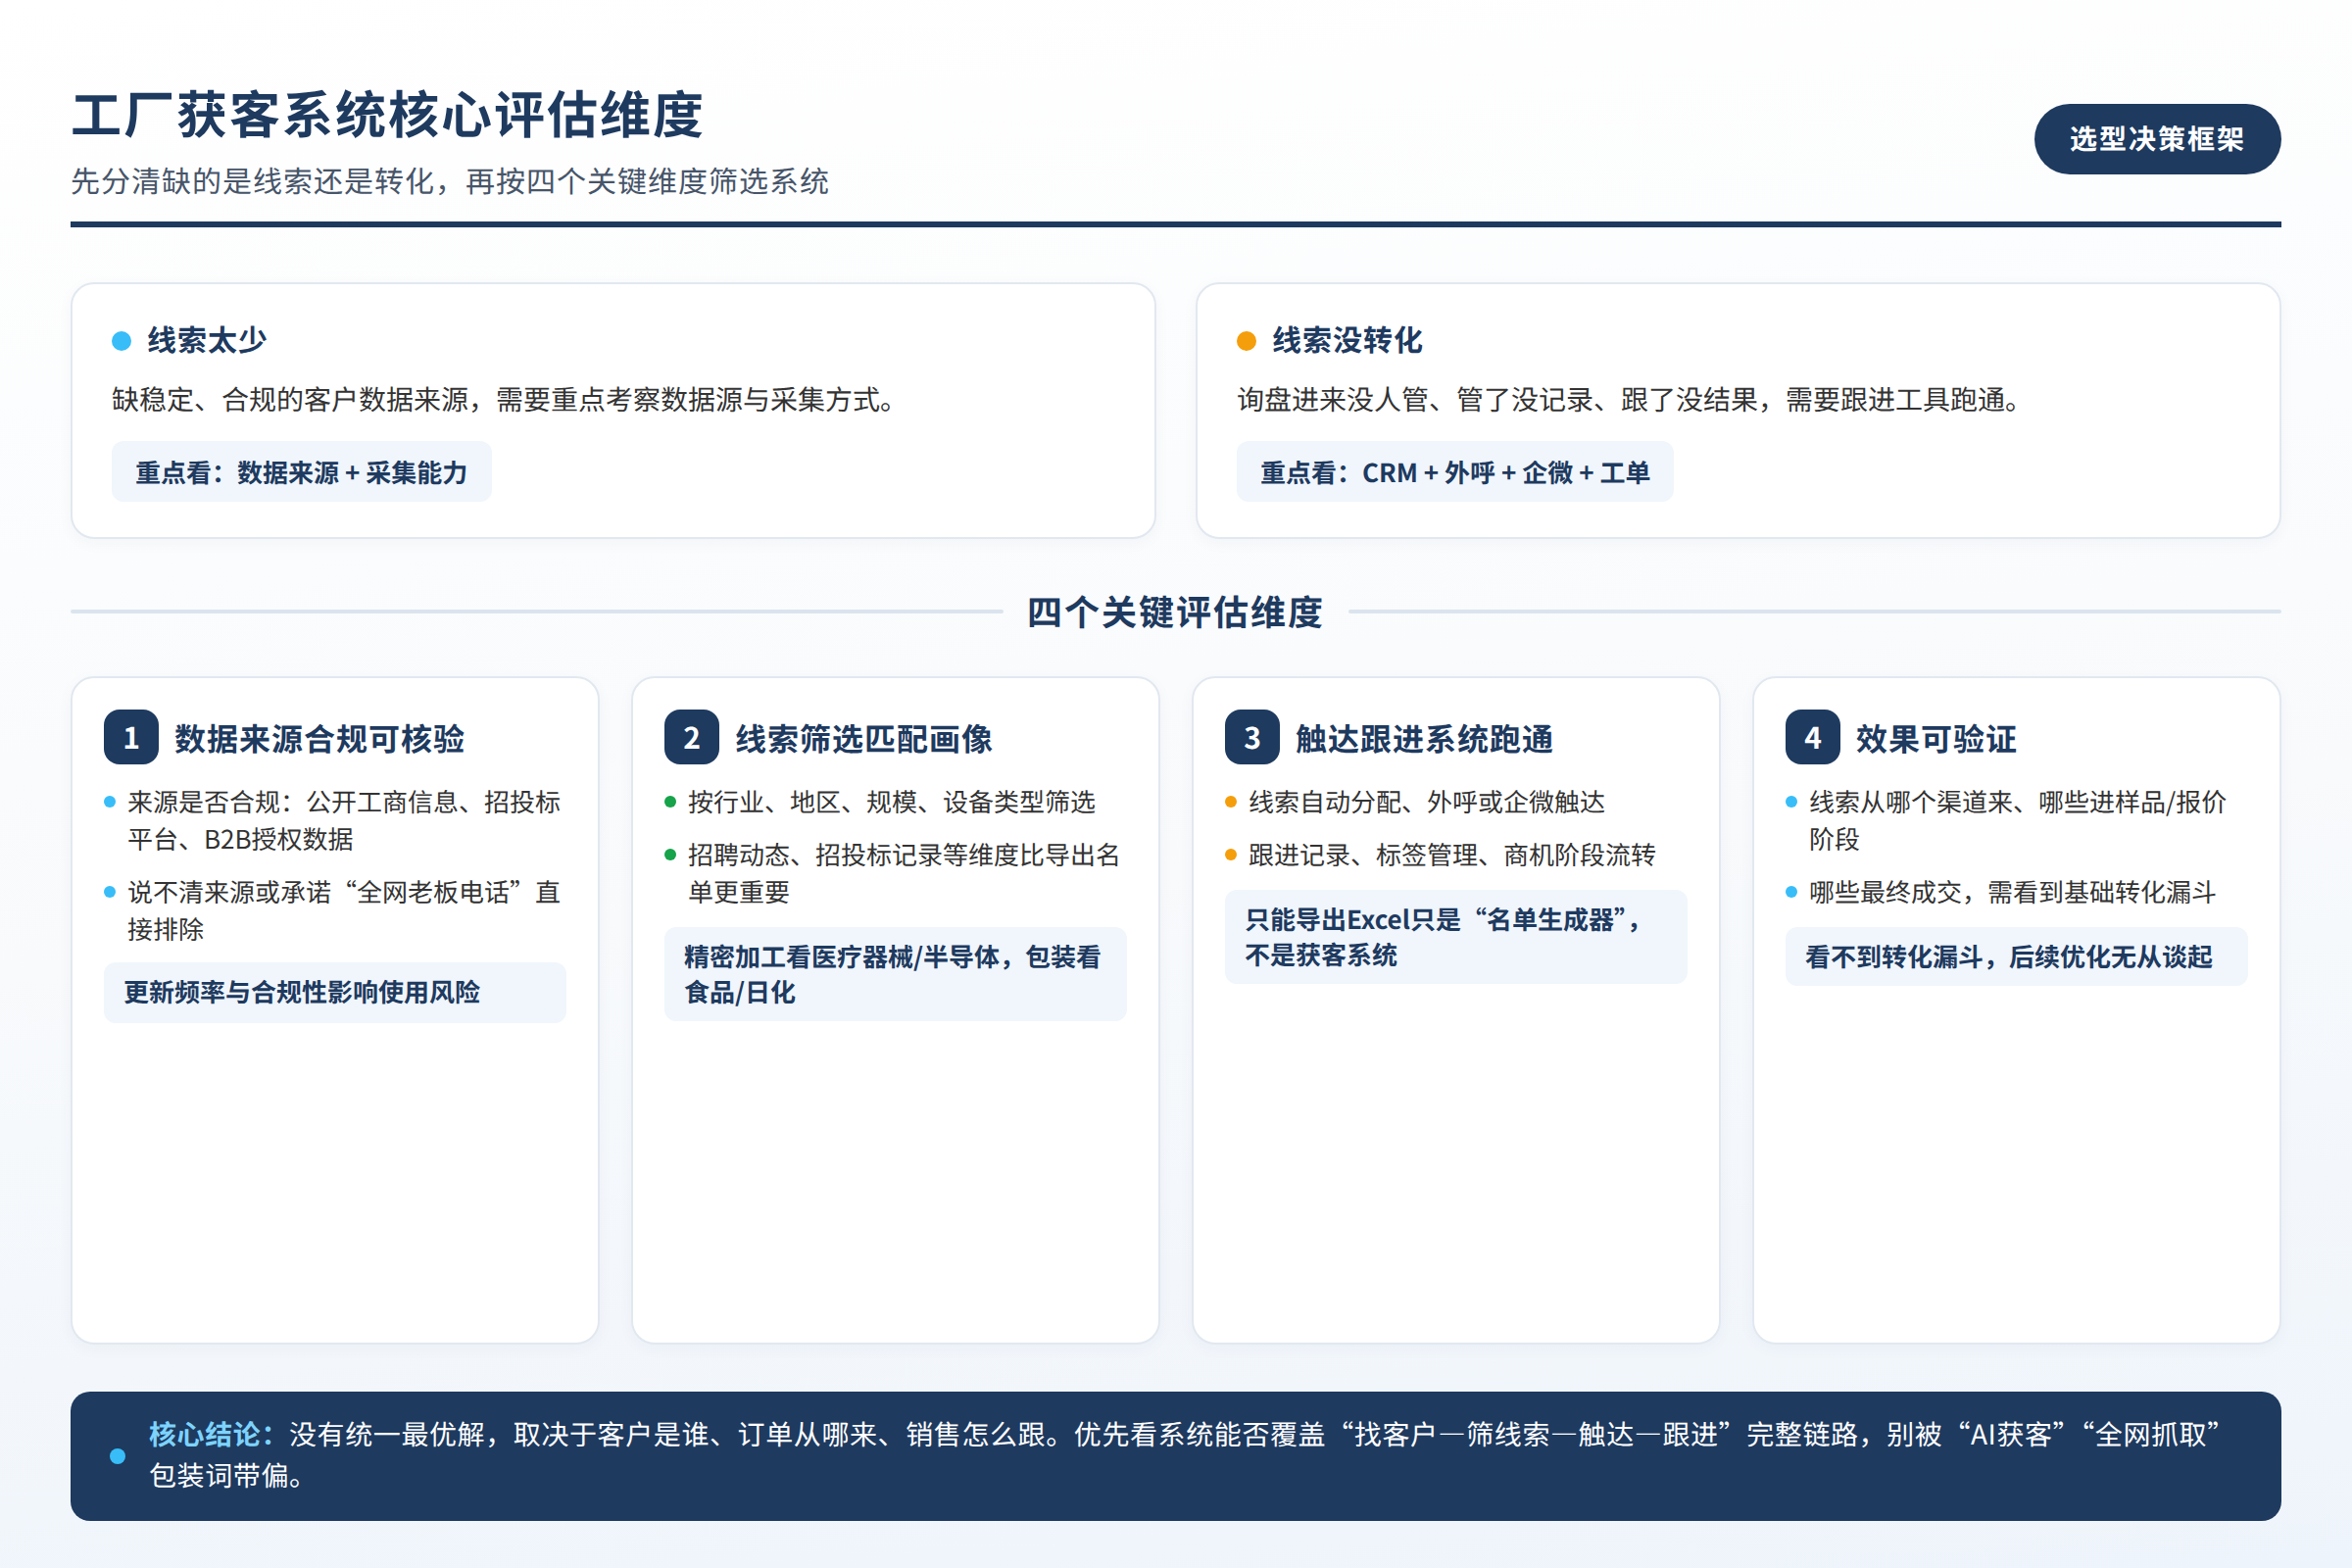The image size is (2352, 1568).
Task: Click the bullet 哪些最终成交，需看到基础转化漏斗
Action: 2012,892
